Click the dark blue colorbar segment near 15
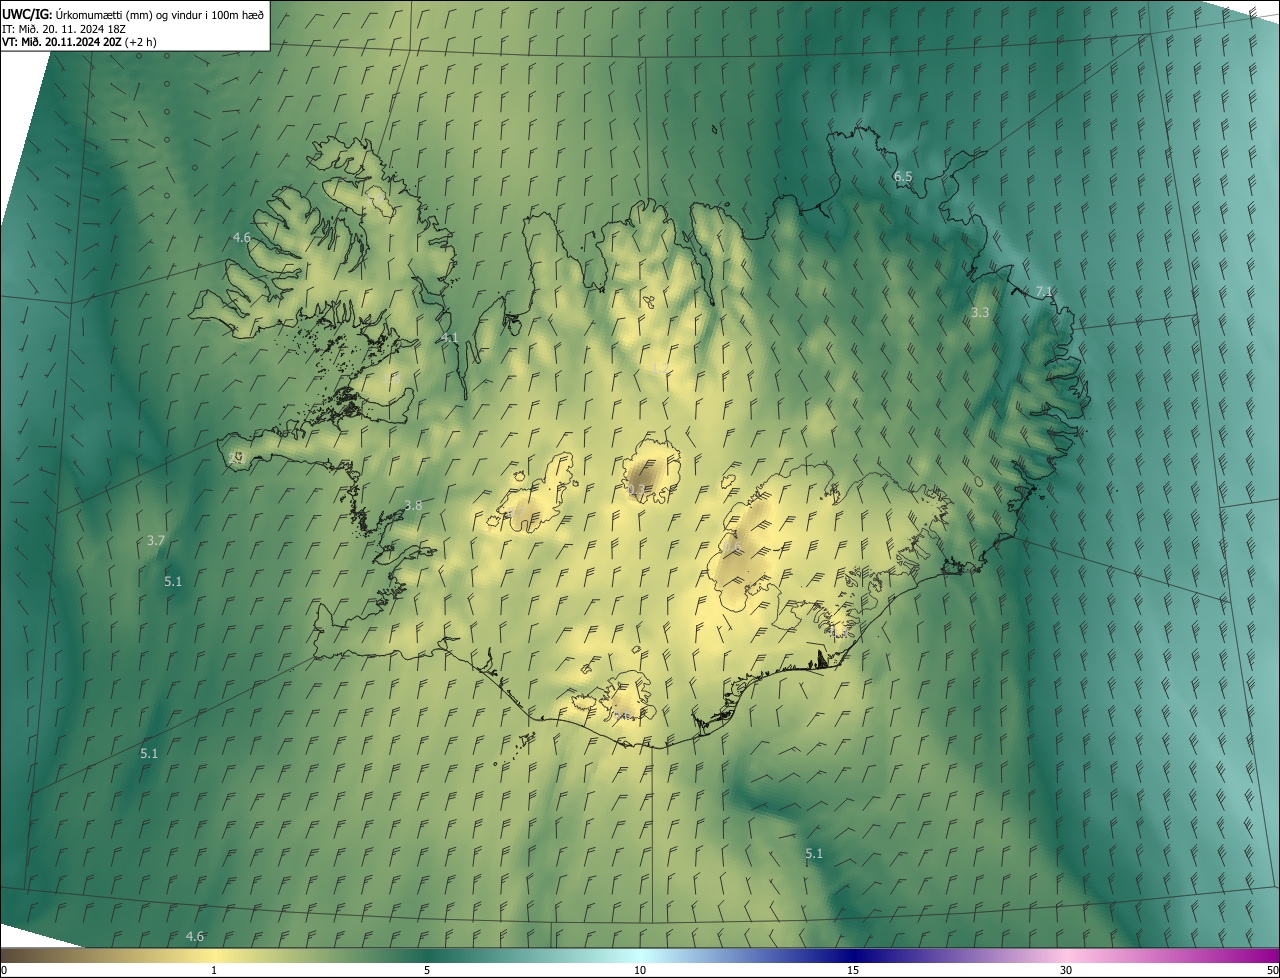The image size is (1280, 978). click(853, 955)
